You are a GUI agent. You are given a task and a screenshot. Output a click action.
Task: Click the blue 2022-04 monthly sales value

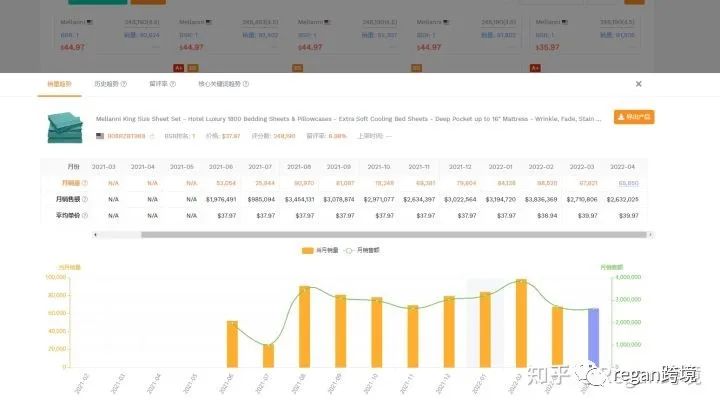coord(629,183)
